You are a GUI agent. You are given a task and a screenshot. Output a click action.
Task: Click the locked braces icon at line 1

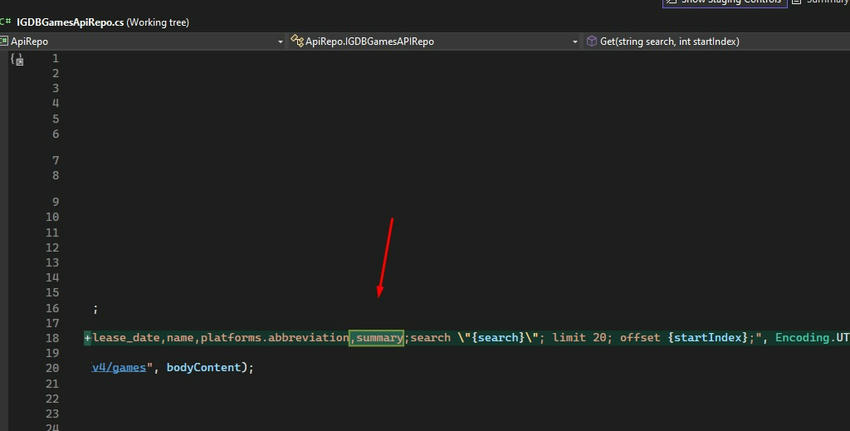(17, 59)
